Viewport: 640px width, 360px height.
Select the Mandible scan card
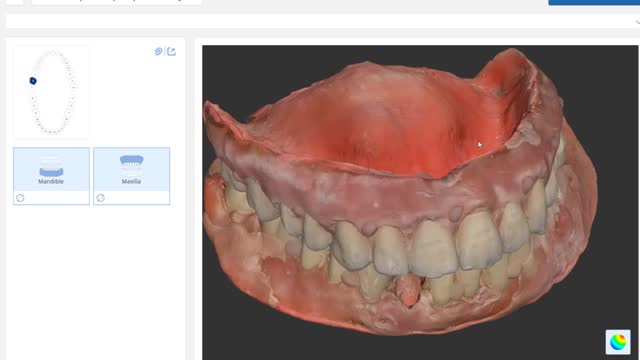[51, 176]
